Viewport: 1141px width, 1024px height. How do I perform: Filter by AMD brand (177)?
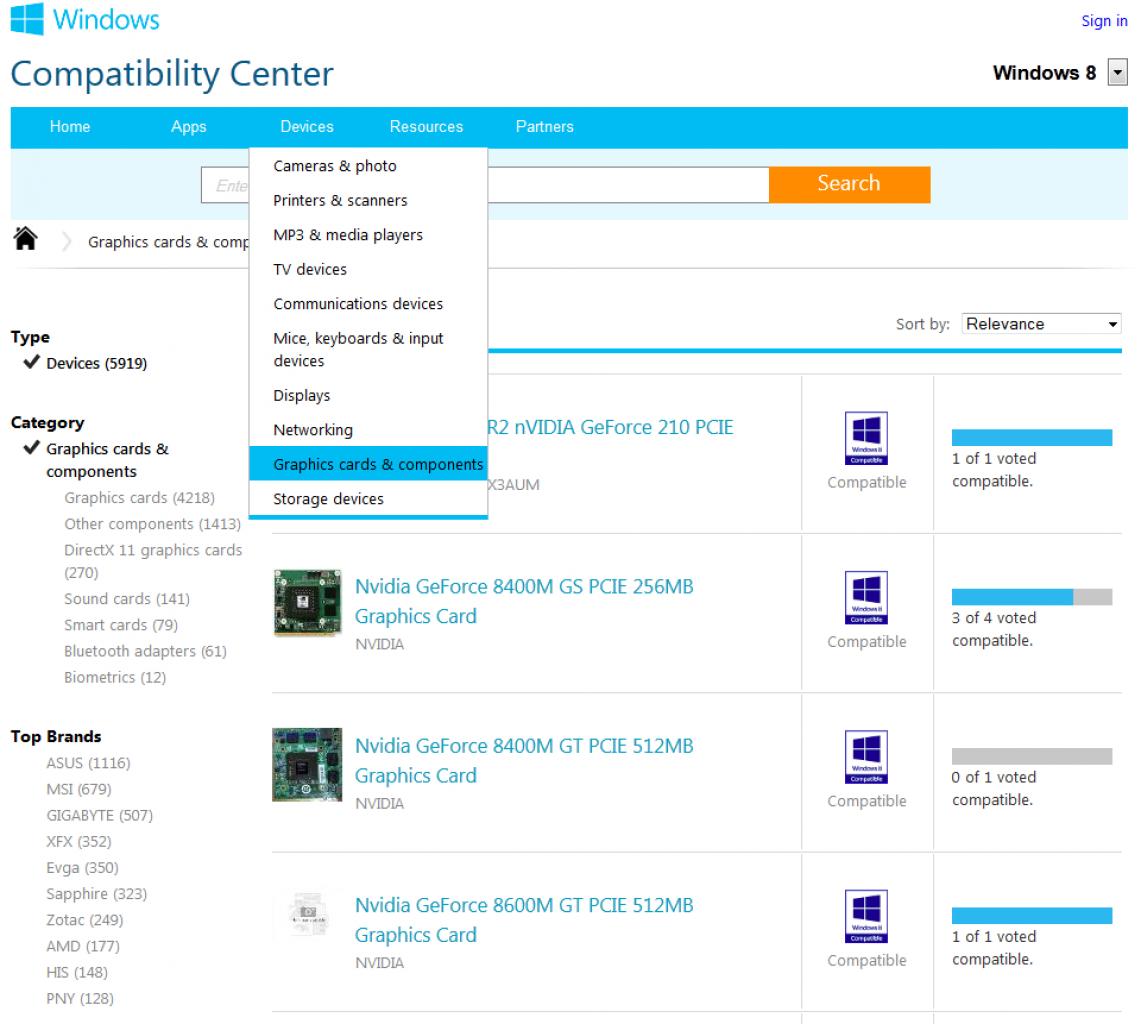tap(83, 946)
